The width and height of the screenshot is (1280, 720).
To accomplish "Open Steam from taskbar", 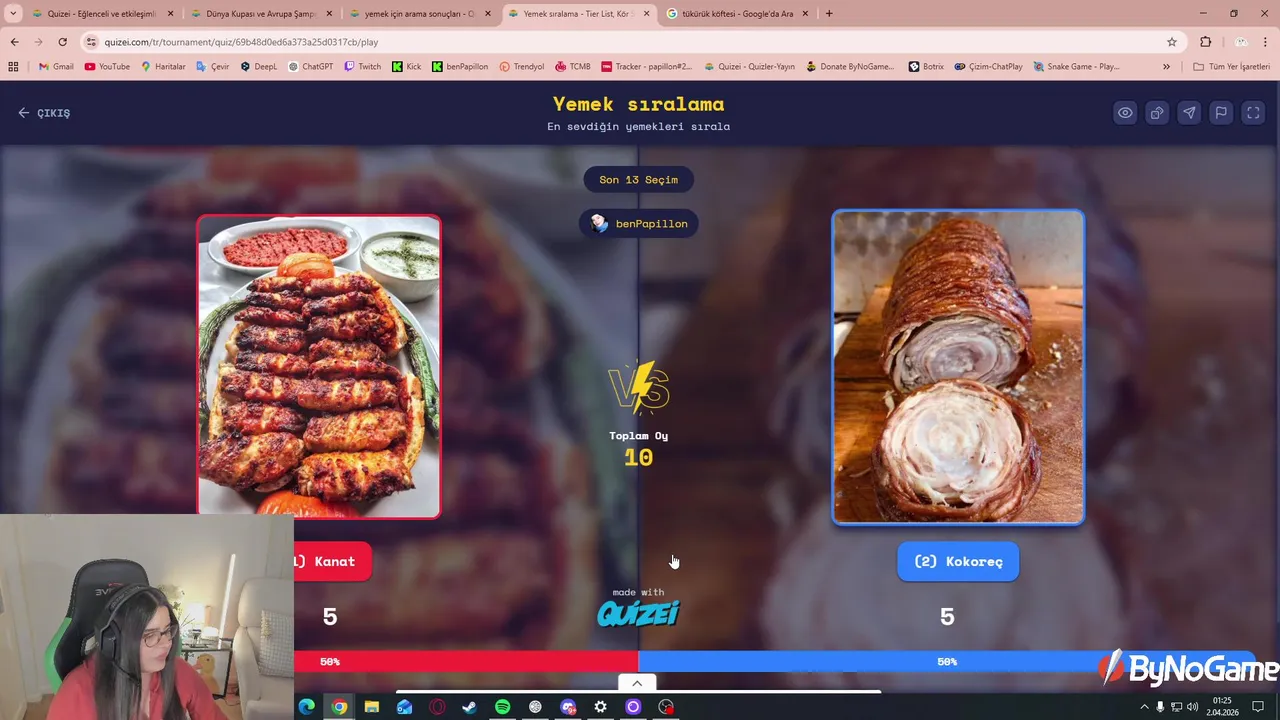I will 470,707.
